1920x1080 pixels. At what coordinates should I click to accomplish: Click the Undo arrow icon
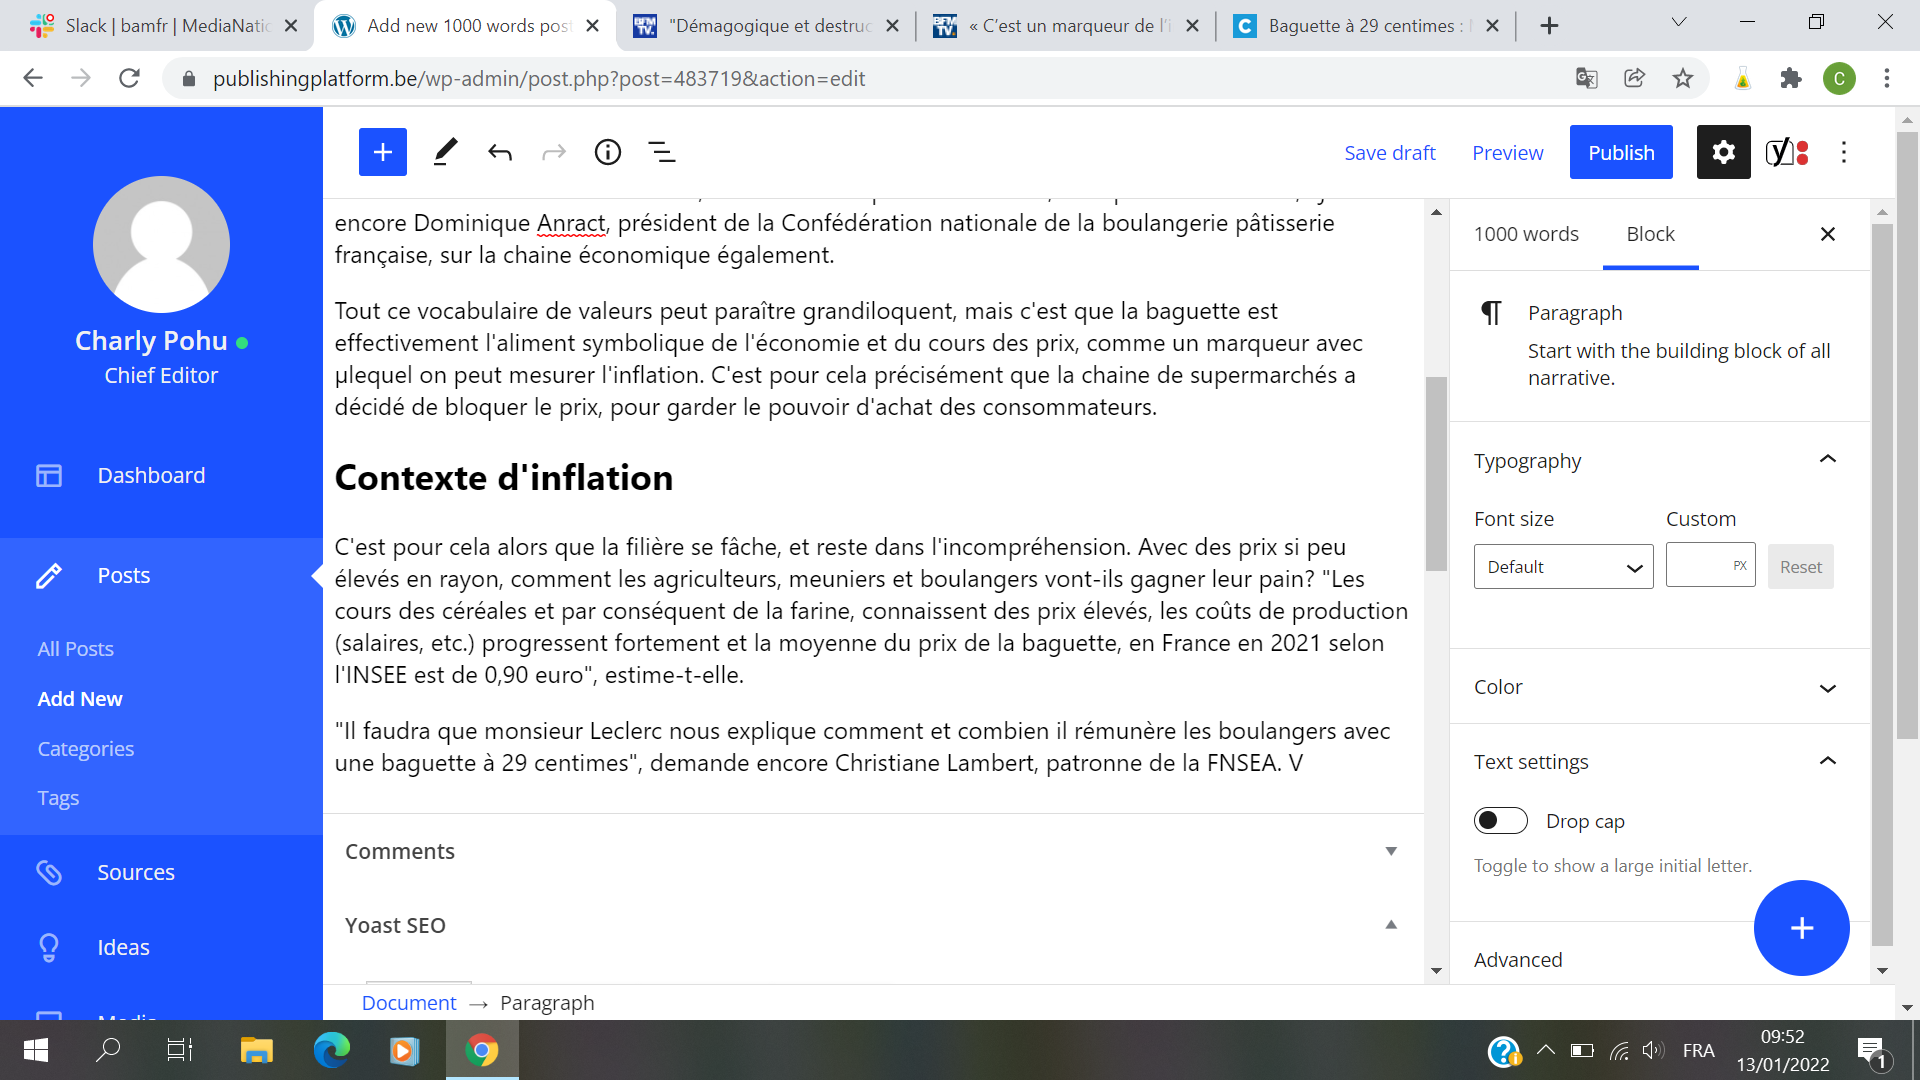click(x=500, y=152)
